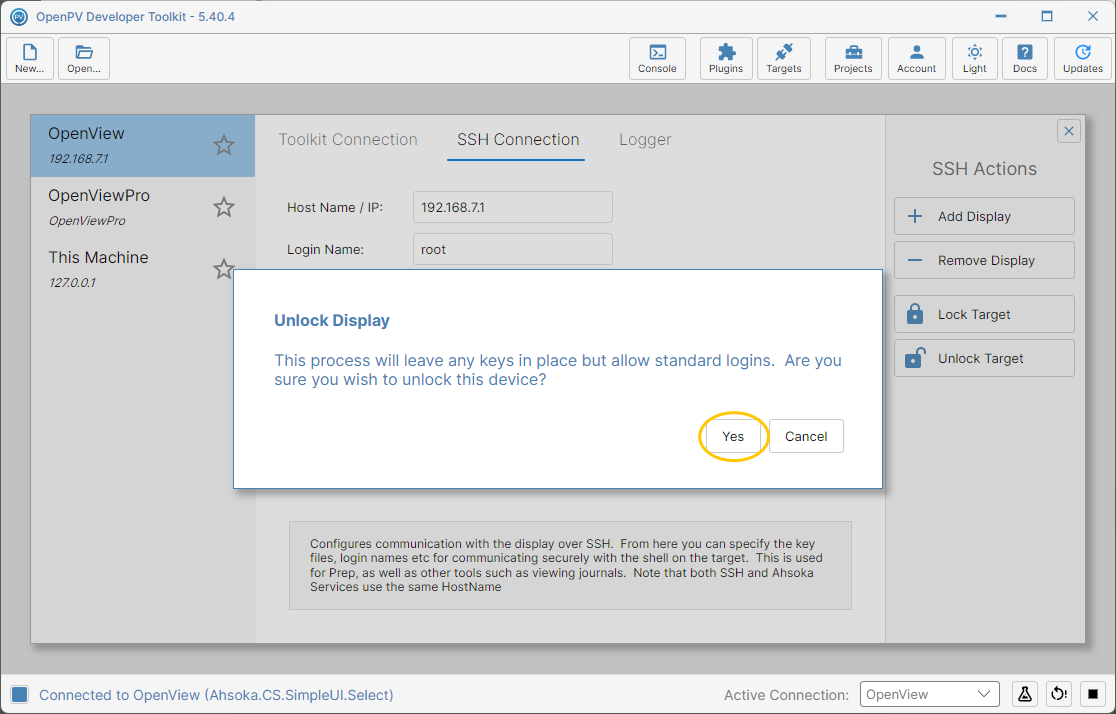Click the Host Name / IP field
The image size is (1116, 714).
512,207
